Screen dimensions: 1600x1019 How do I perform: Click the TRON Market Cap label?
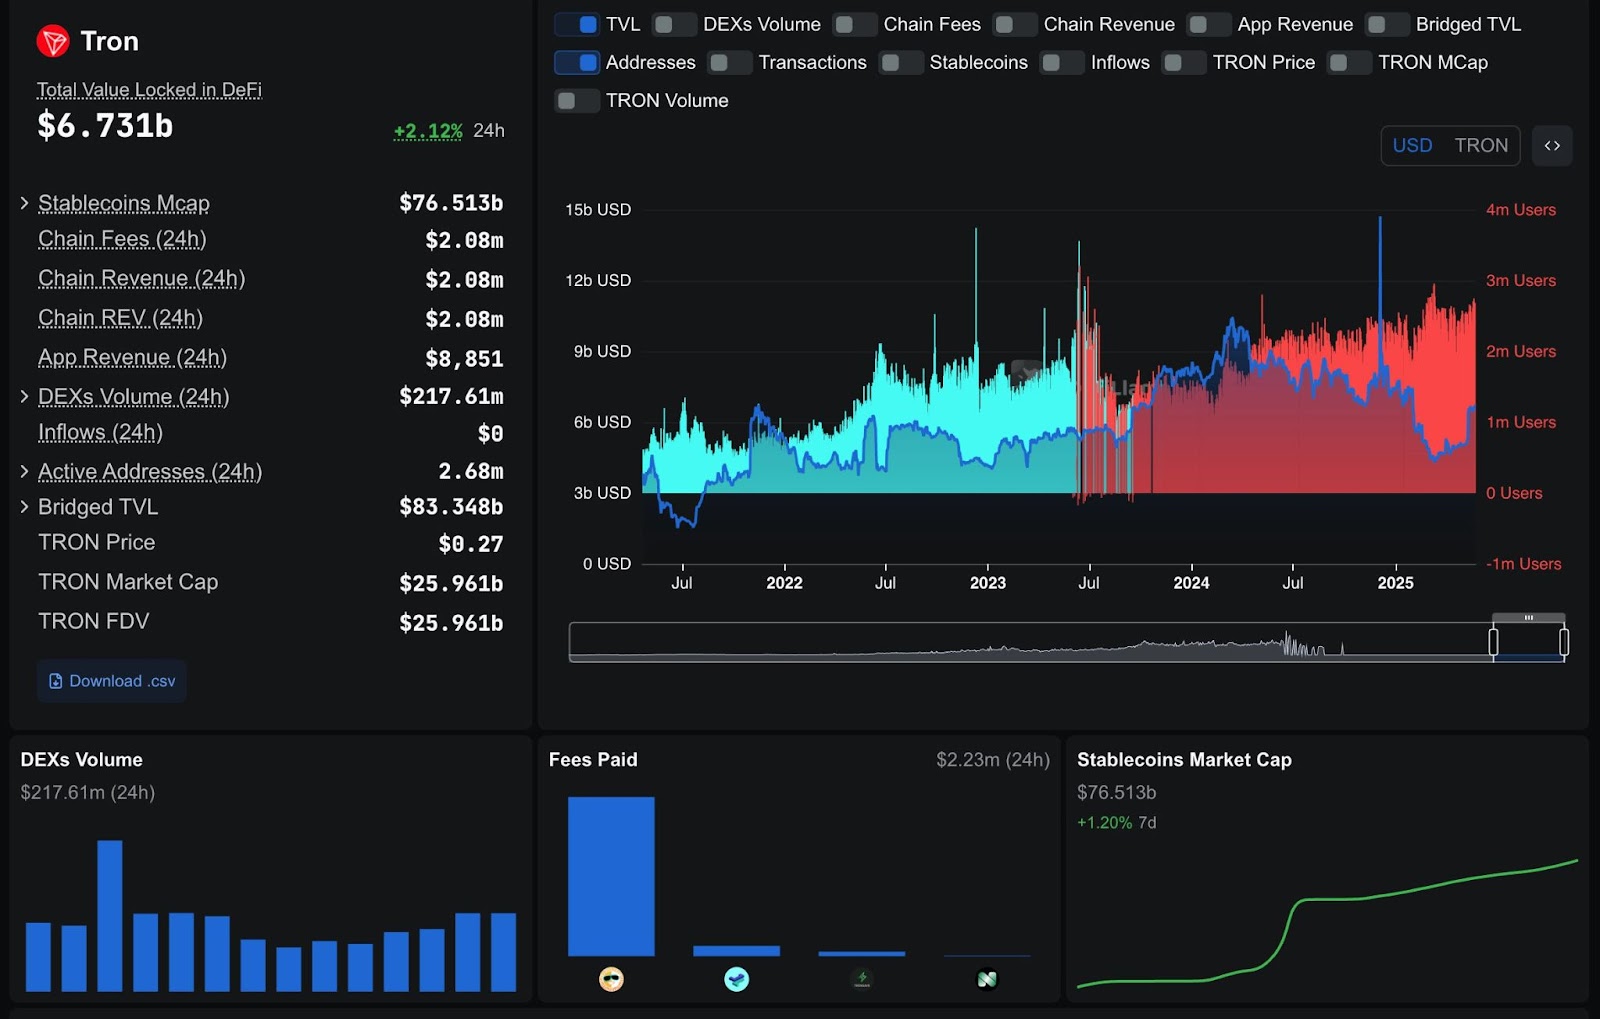click(128, 582)
